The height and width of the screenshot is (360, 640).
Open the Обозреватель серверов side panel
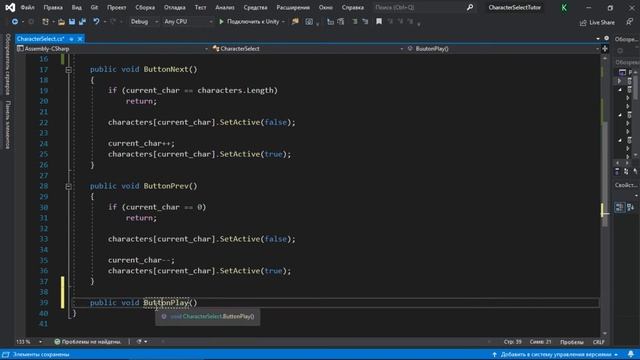click(x=7, y=64)
